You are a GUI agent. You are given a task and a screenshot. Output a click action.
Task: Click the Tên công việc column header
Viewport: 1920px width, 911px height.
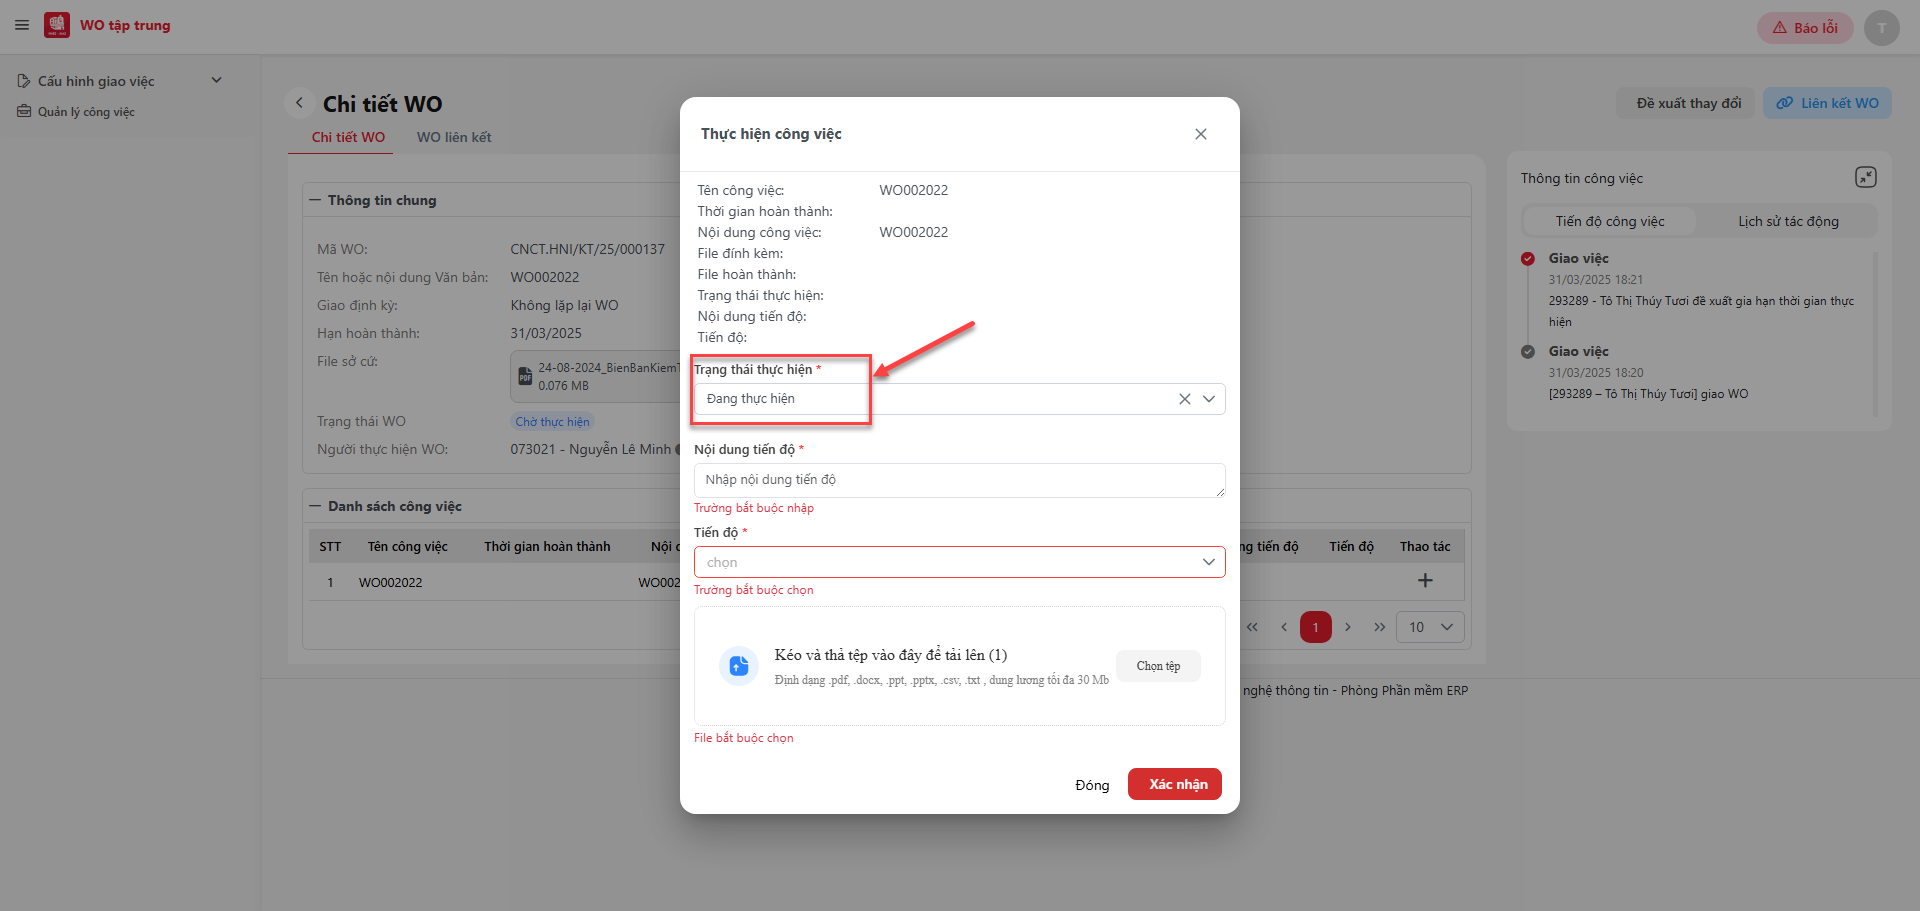tap(408, 547)
